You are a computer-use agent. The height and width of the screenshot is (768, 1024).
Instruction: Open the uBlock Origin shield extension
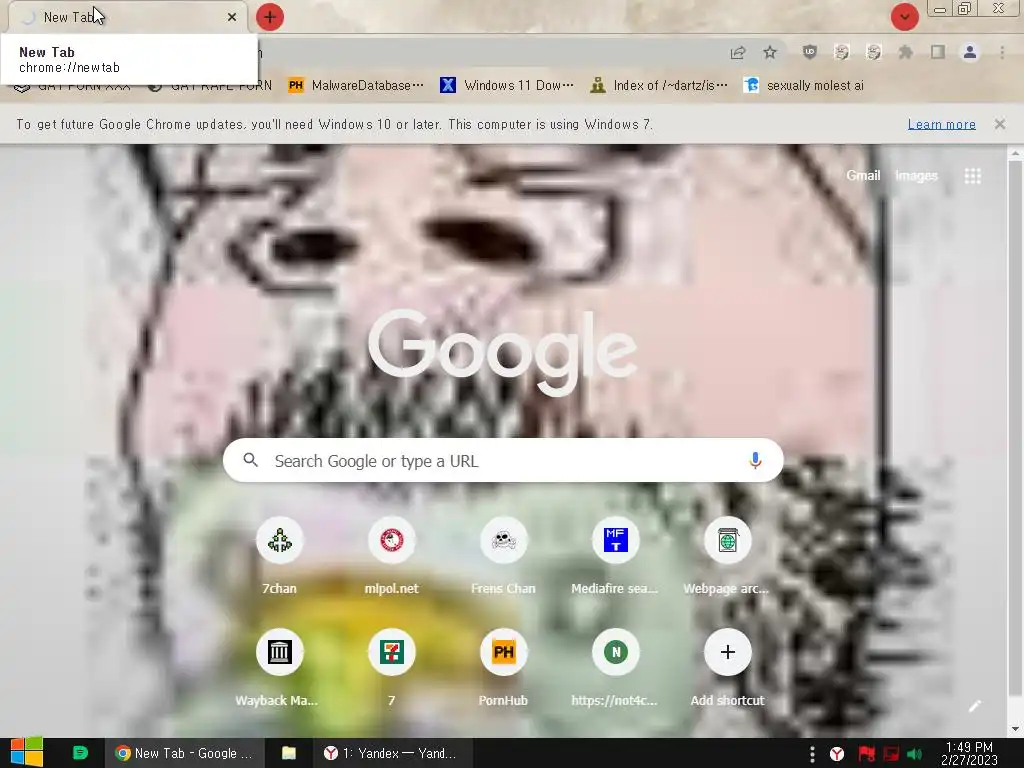pos(810,52)
